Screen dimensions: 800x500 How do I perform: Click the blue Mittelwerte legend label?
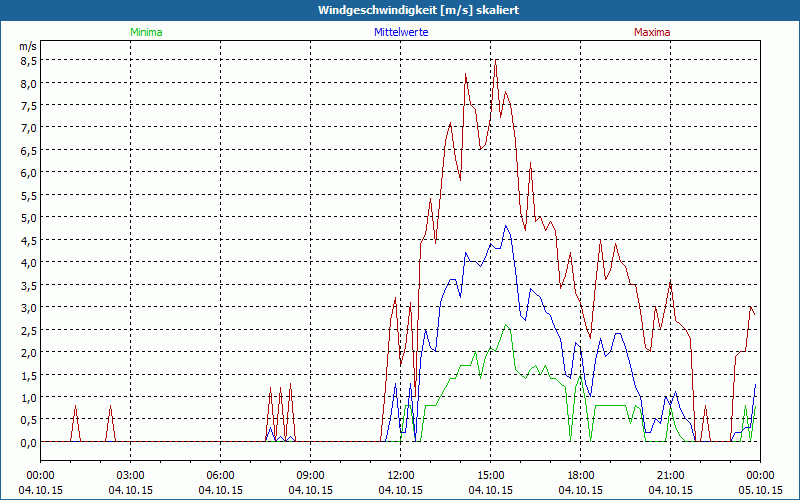point(401,32)
